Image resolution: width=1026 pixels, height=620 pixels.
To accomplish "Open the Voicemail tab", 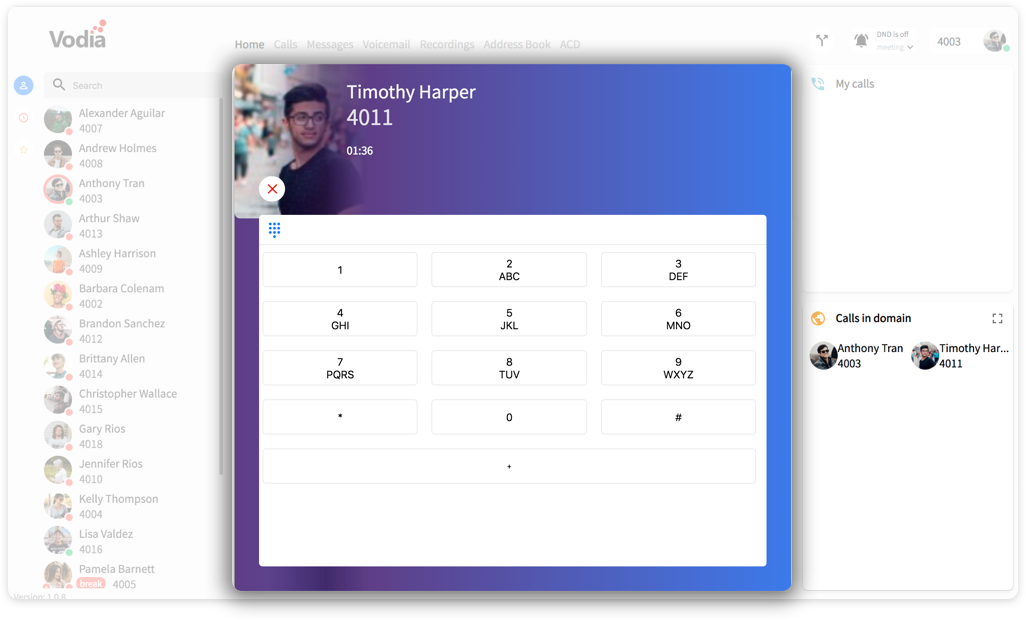I will click(386, 44).
